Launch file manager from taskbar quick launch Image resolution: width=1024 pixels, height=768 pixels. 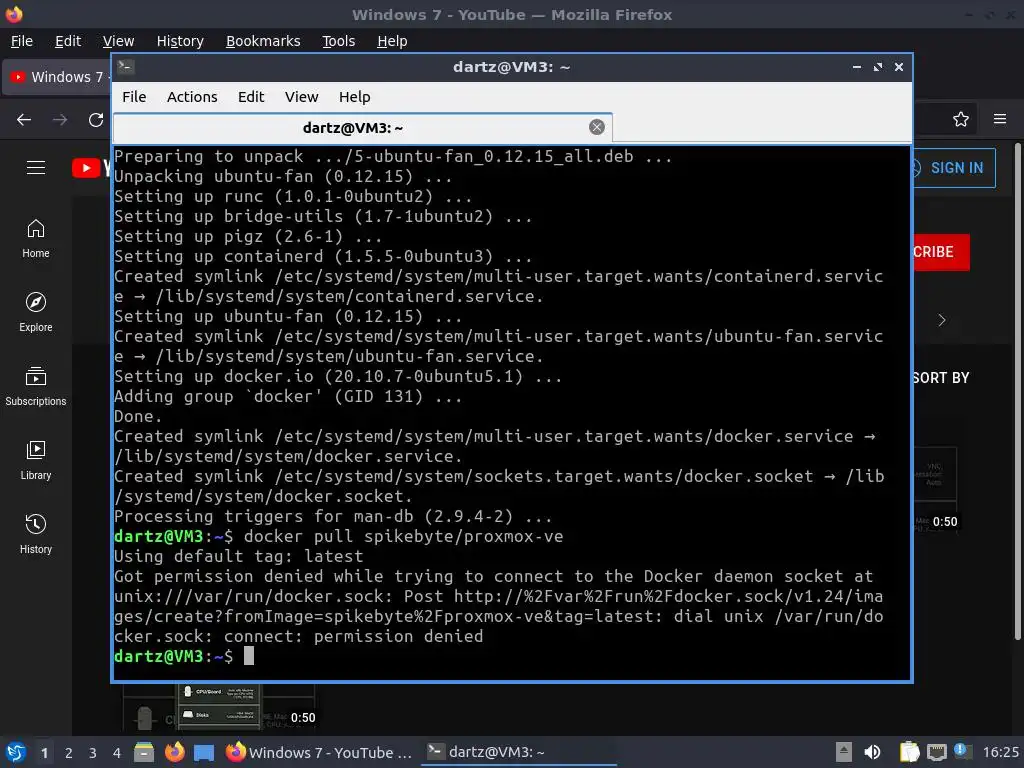pos(144,752)
